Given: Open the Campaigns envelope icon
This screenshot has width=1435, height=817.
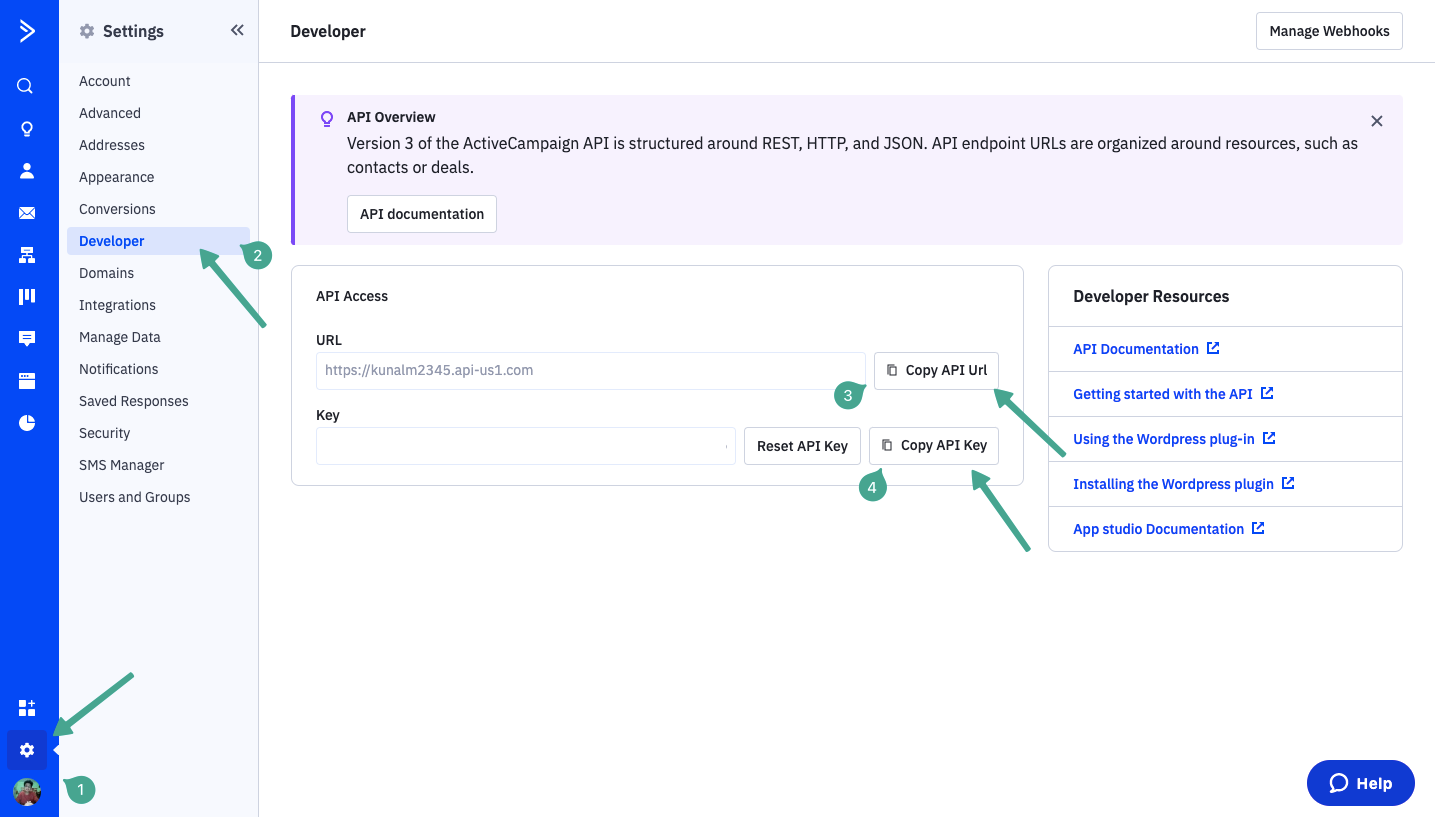Looking at the screenshot, I should 27,213.
